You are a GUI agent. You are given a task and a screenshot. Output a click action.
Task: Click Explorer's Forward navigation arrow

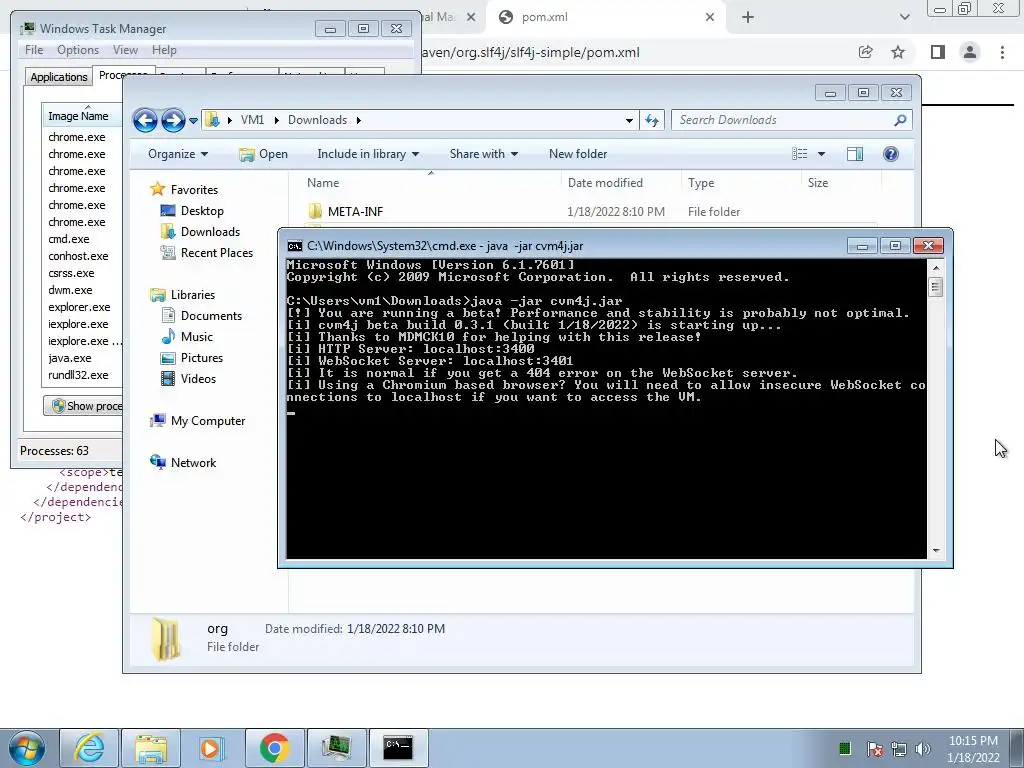[173, 120]
